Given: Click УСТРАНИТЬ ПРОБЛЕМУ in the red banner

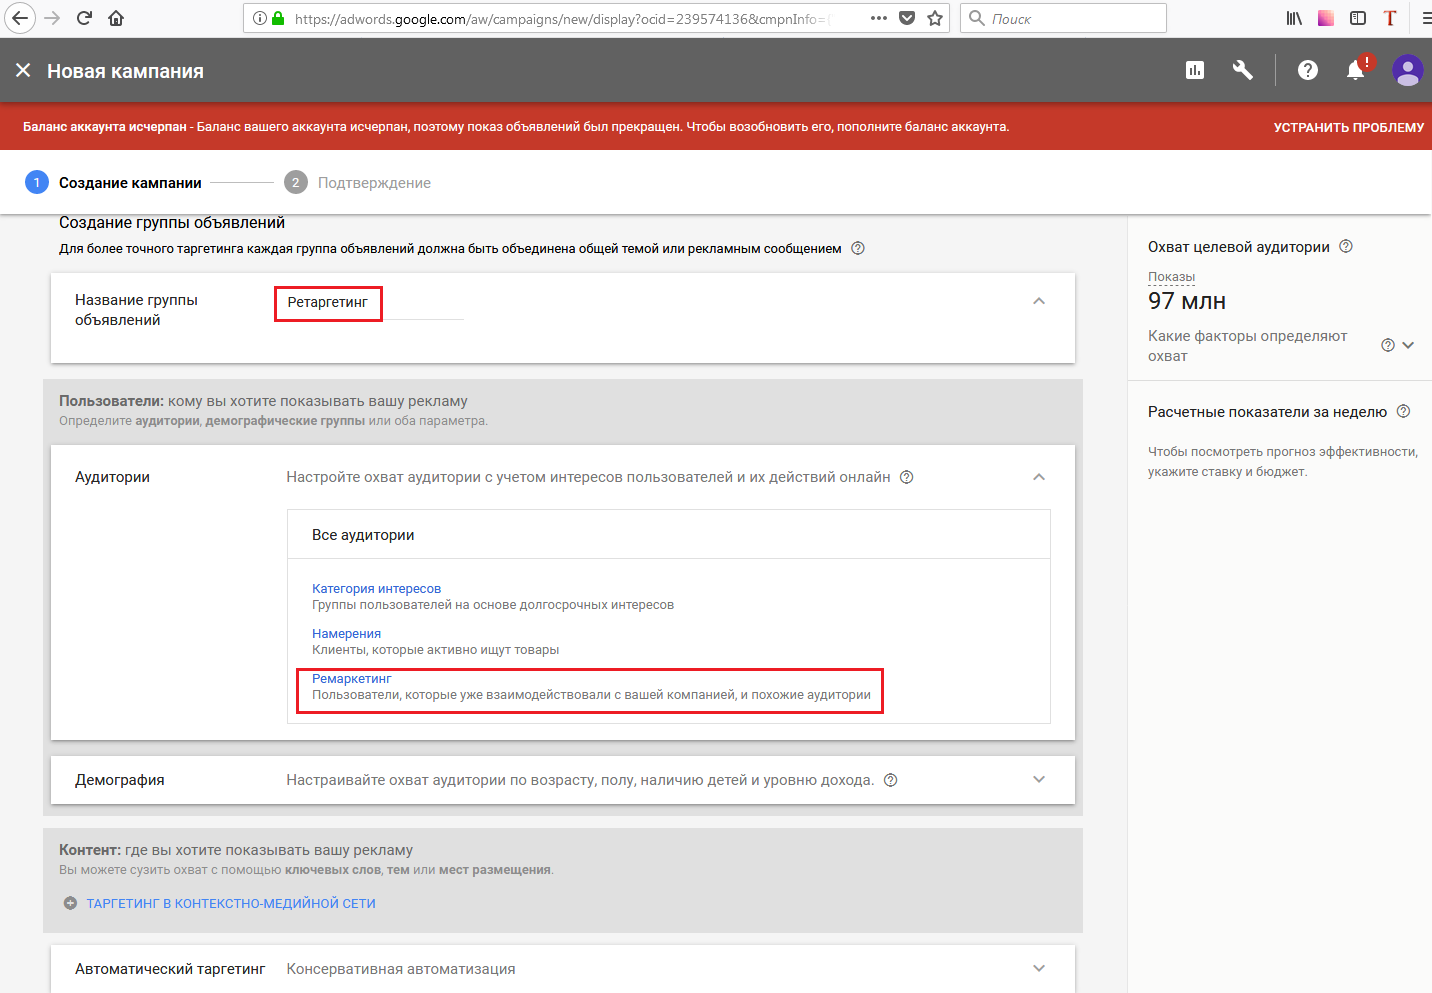Looking at the screenshot, I should point(1348,127).
